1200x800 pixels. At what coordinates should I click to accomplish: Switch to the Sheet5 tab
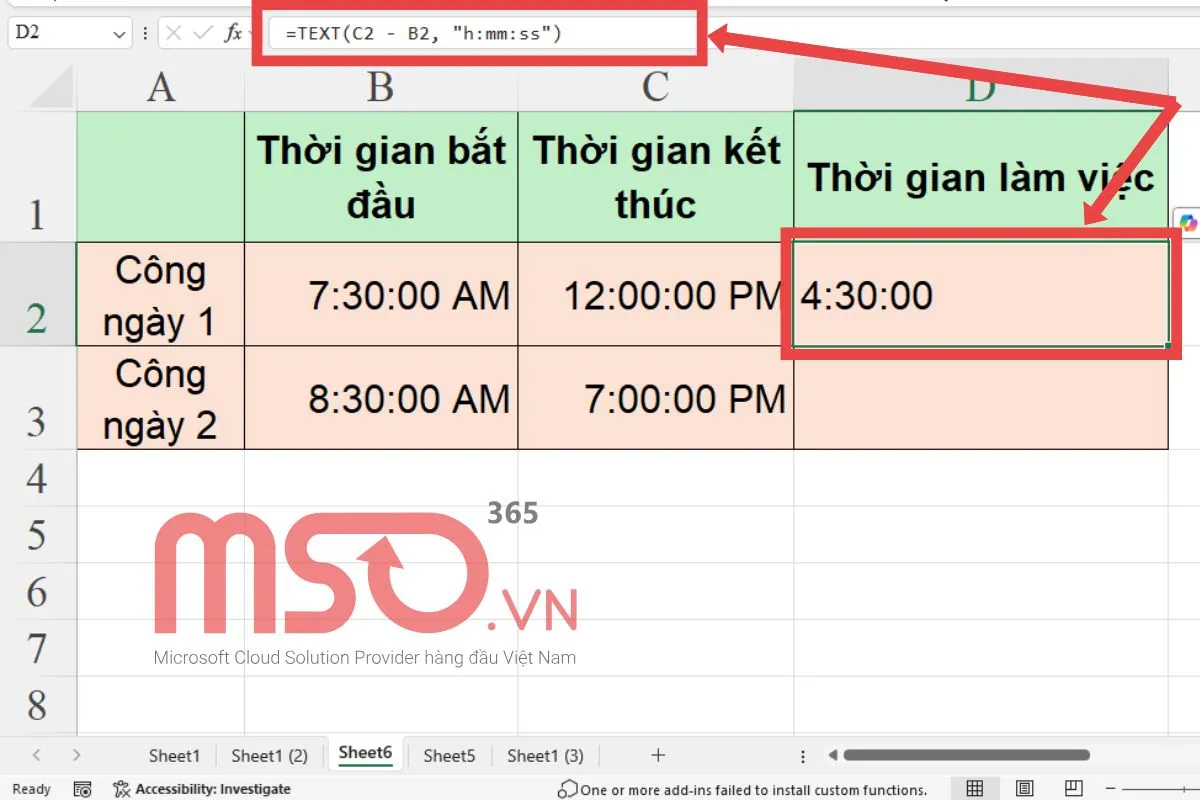tap(448, 756)
